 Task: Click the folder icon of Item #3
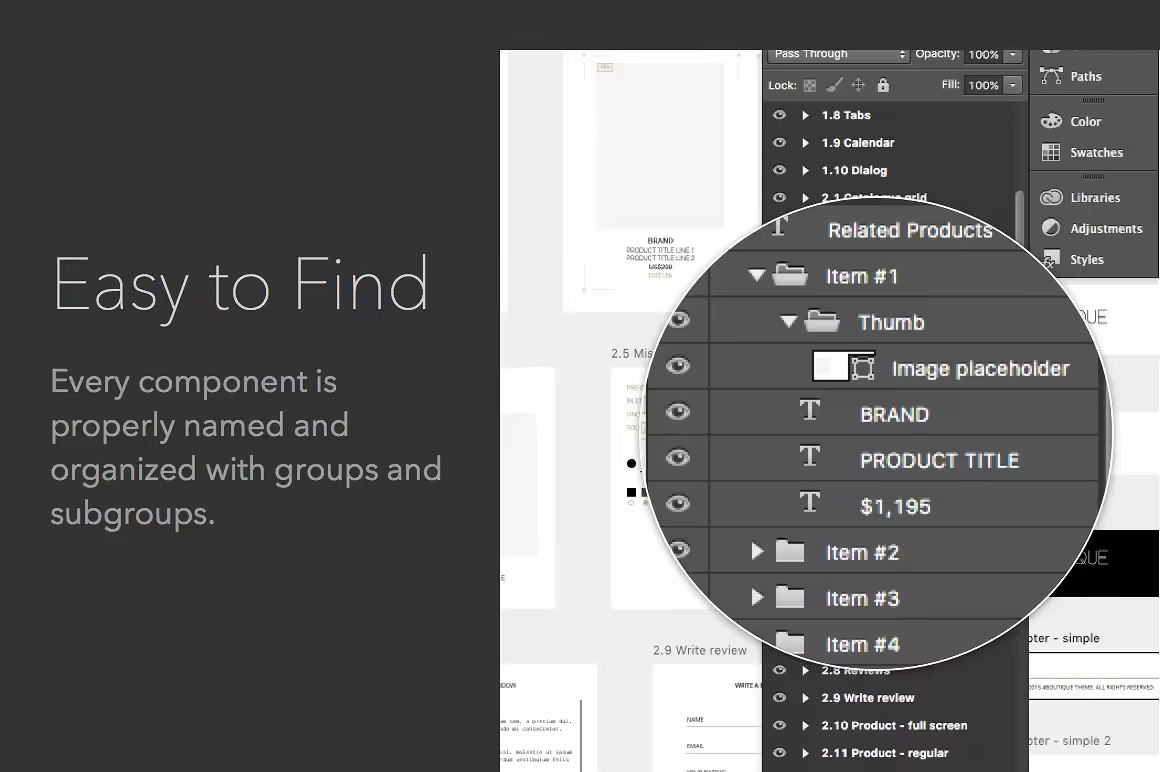pyautogui.click(x=790, y=597)
